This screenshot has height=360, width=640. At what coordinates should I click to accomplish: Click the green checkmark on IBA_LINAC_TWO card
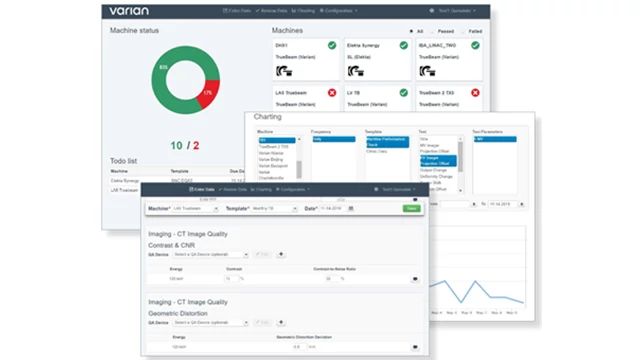point(475,45)
